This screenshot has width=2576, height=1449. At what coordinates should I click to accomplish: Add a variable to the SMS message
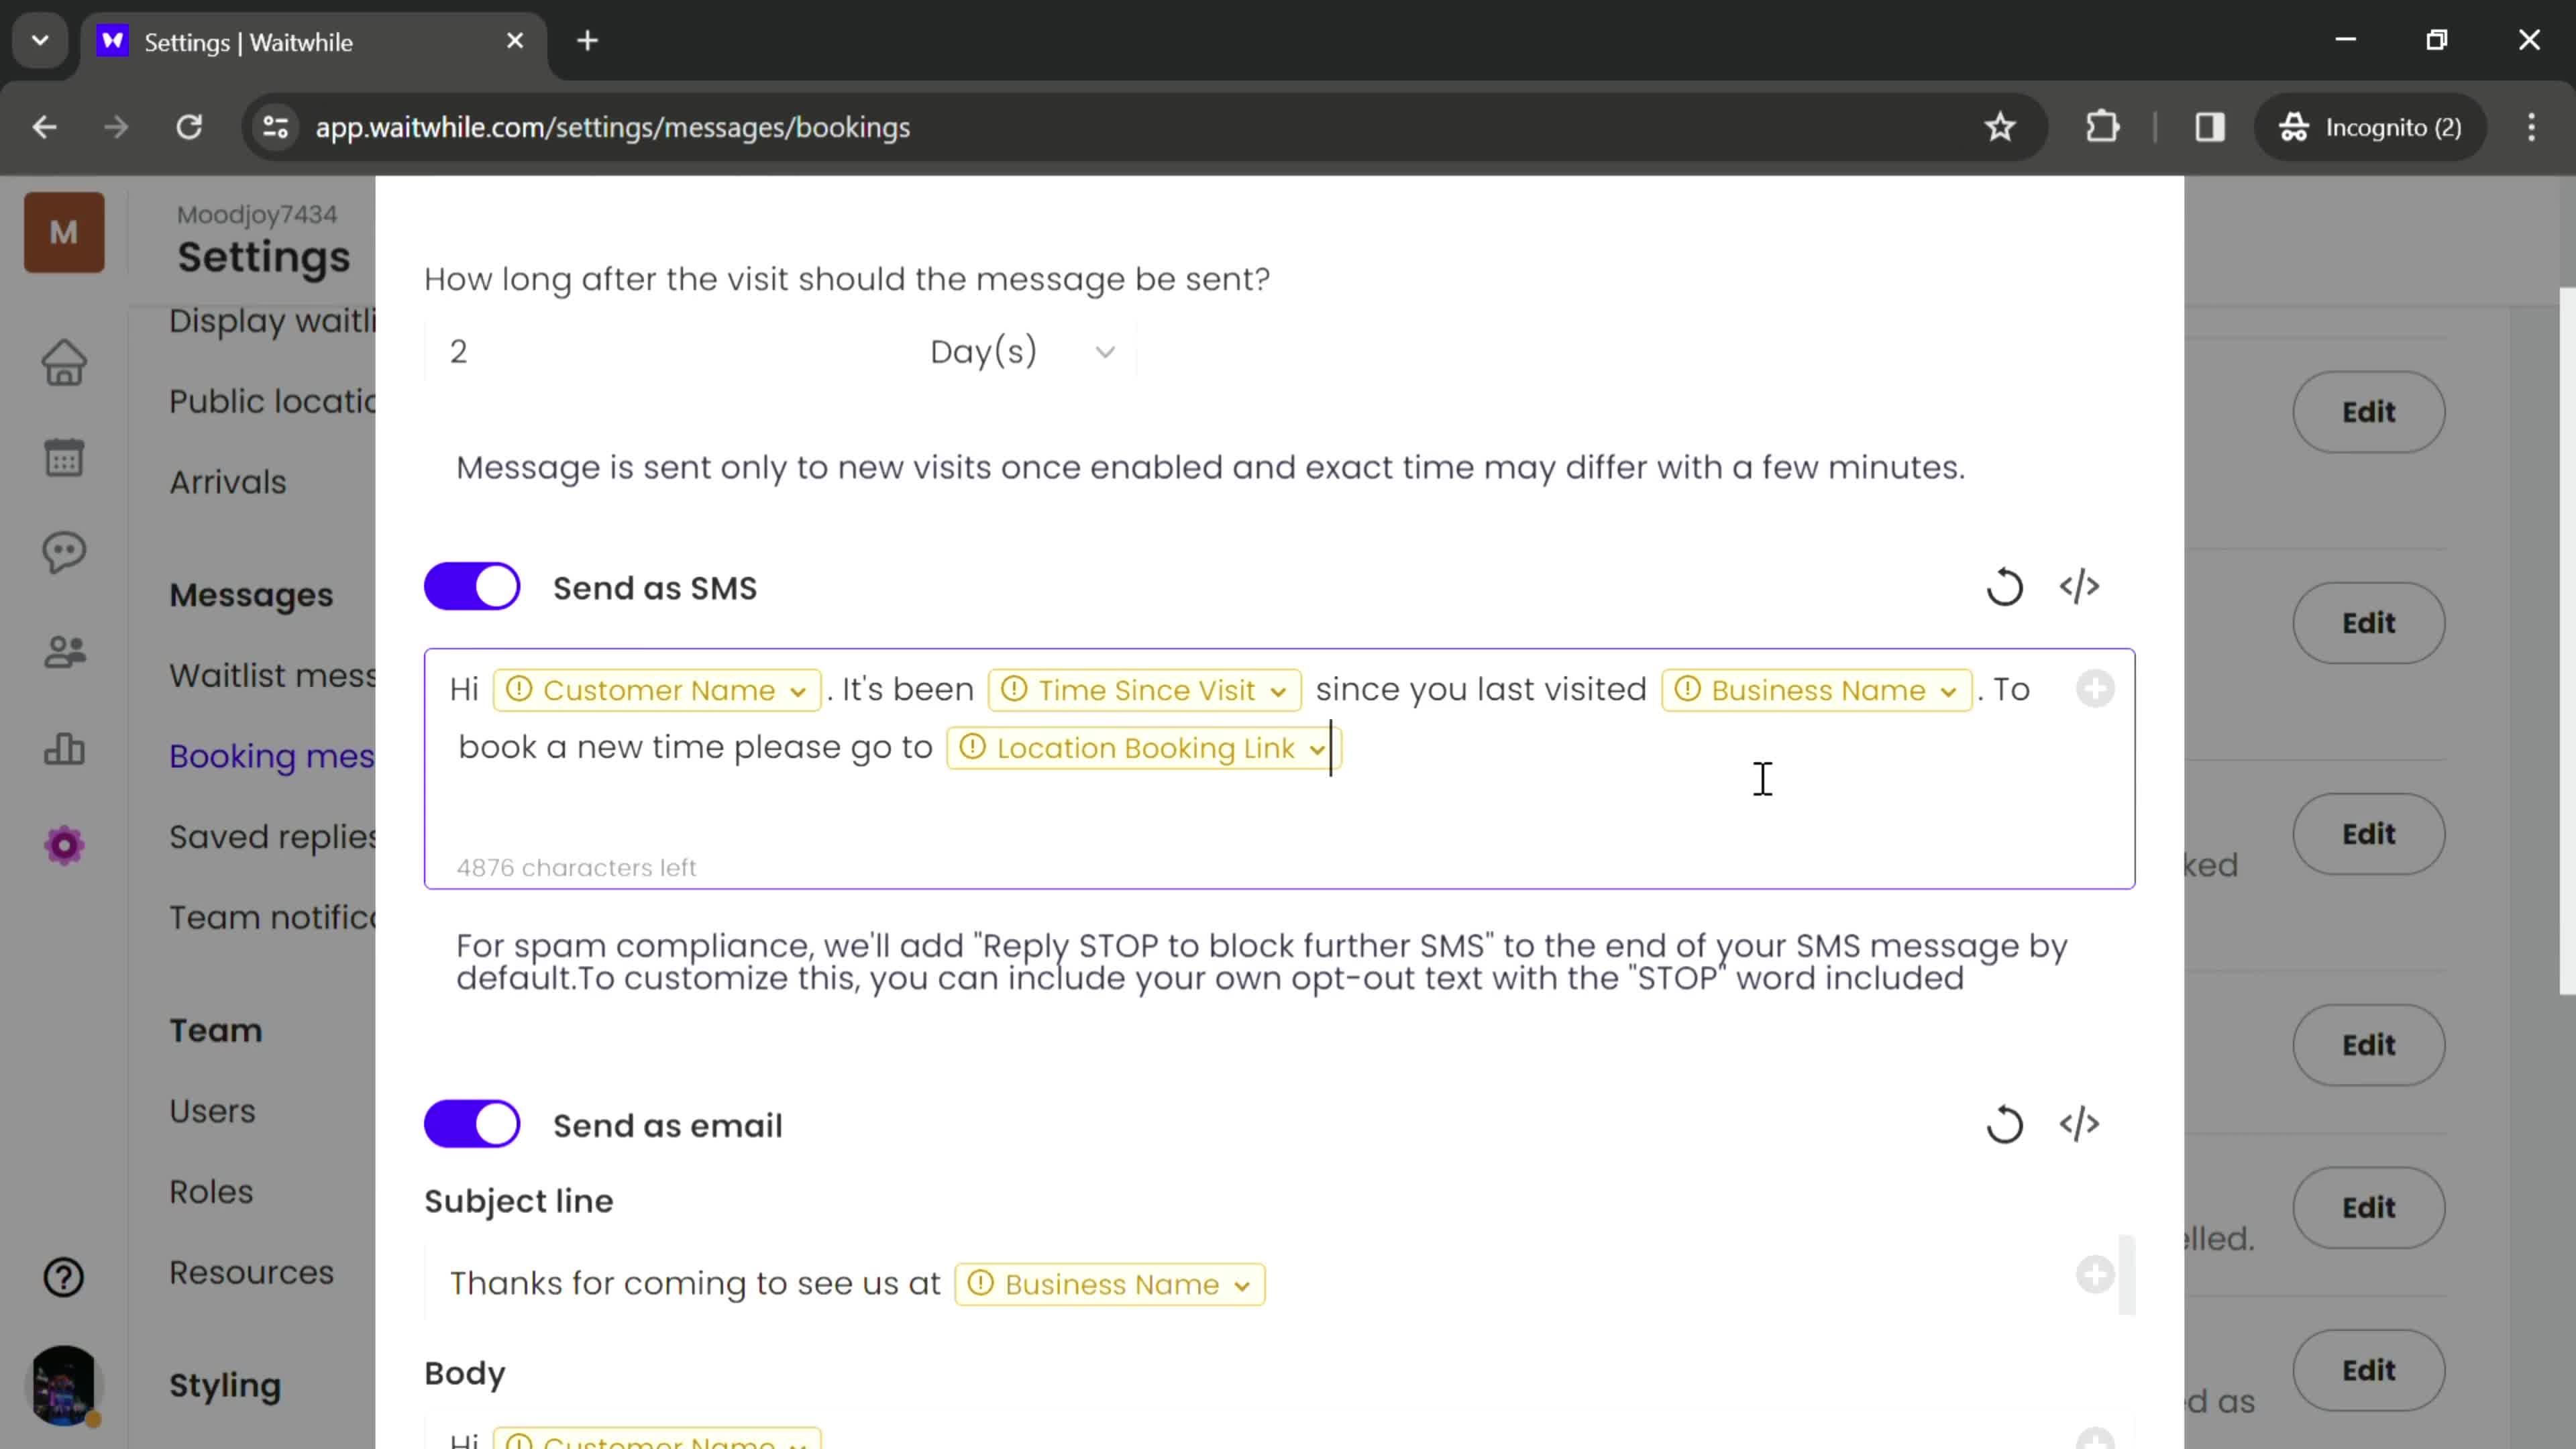point(2095,689)
